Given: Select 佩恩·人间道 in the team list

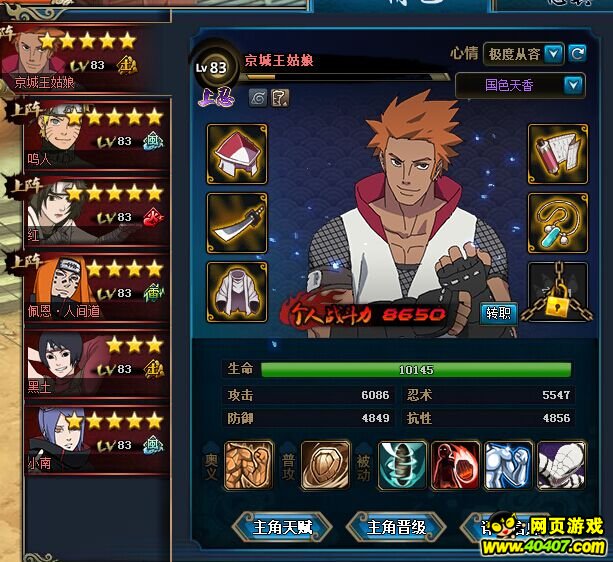Looking at the screenshot, I should 97,287.
